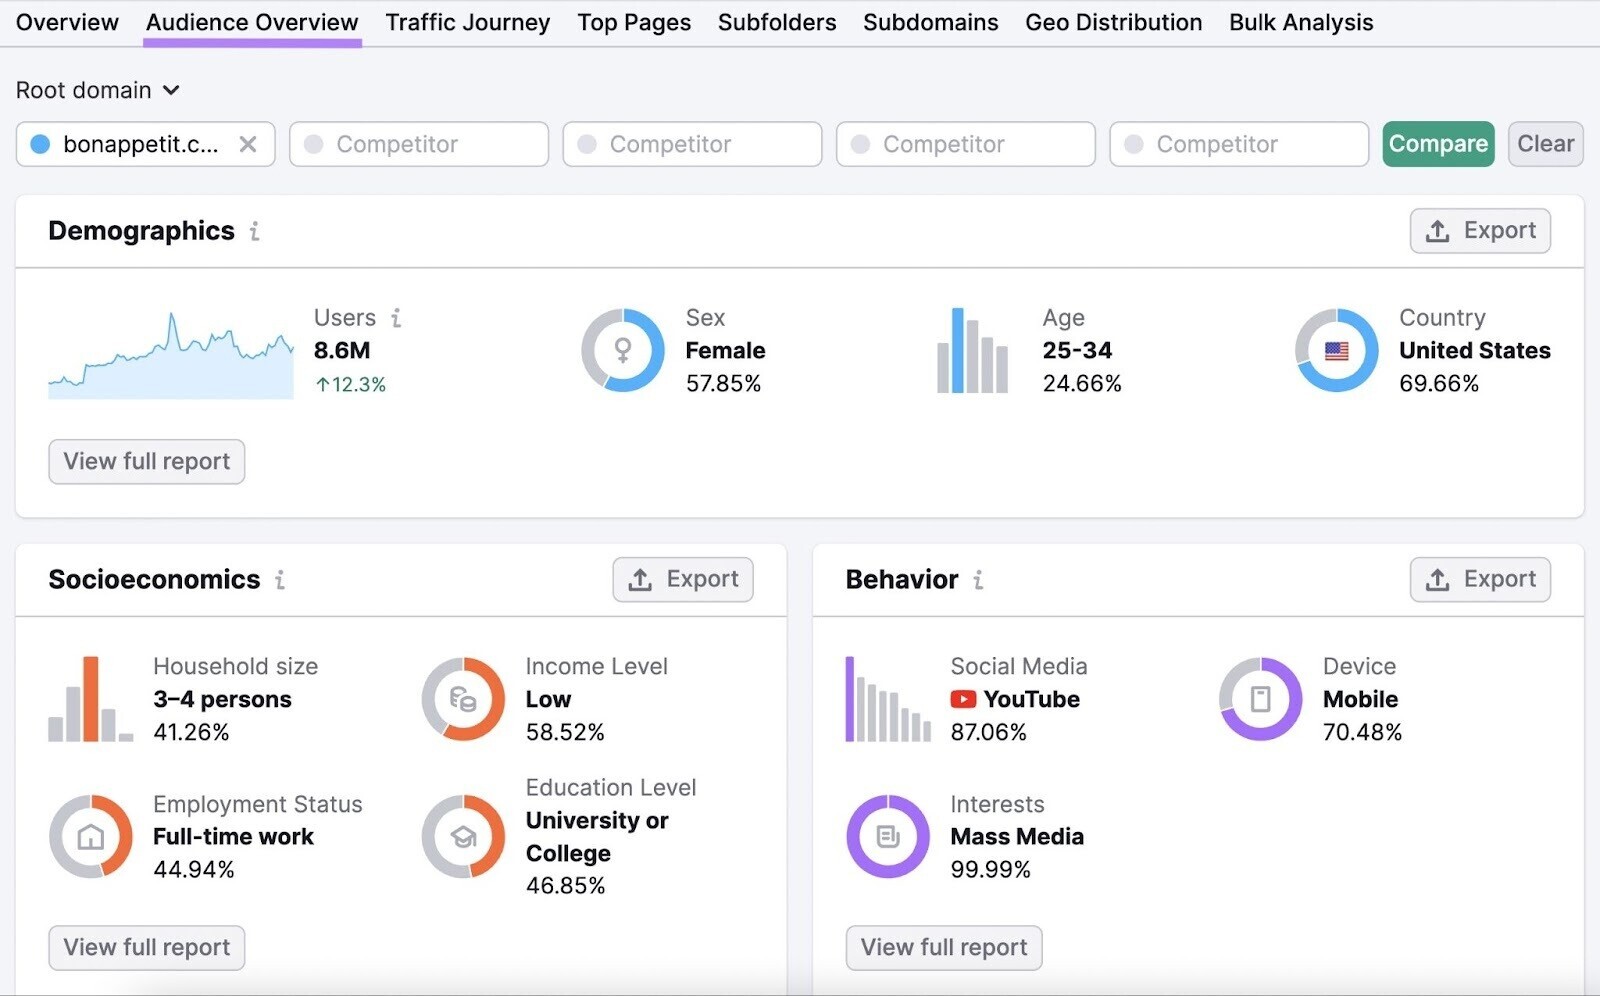The height and width of the screenshot is (996, 1600).
Task: Click the Clear button next to Compare
Action: pyautogui.click(x=1544, y=143)
